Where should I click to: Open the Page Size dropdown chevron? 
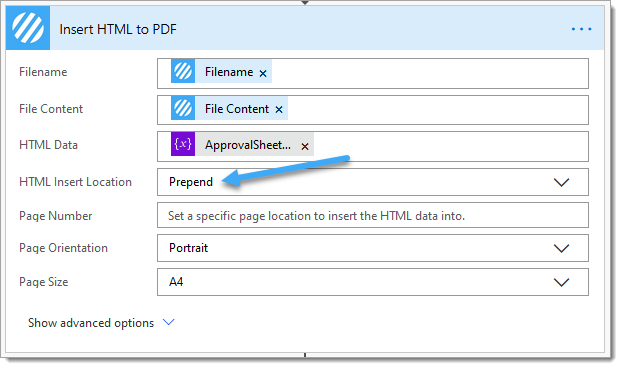(561, 282)
